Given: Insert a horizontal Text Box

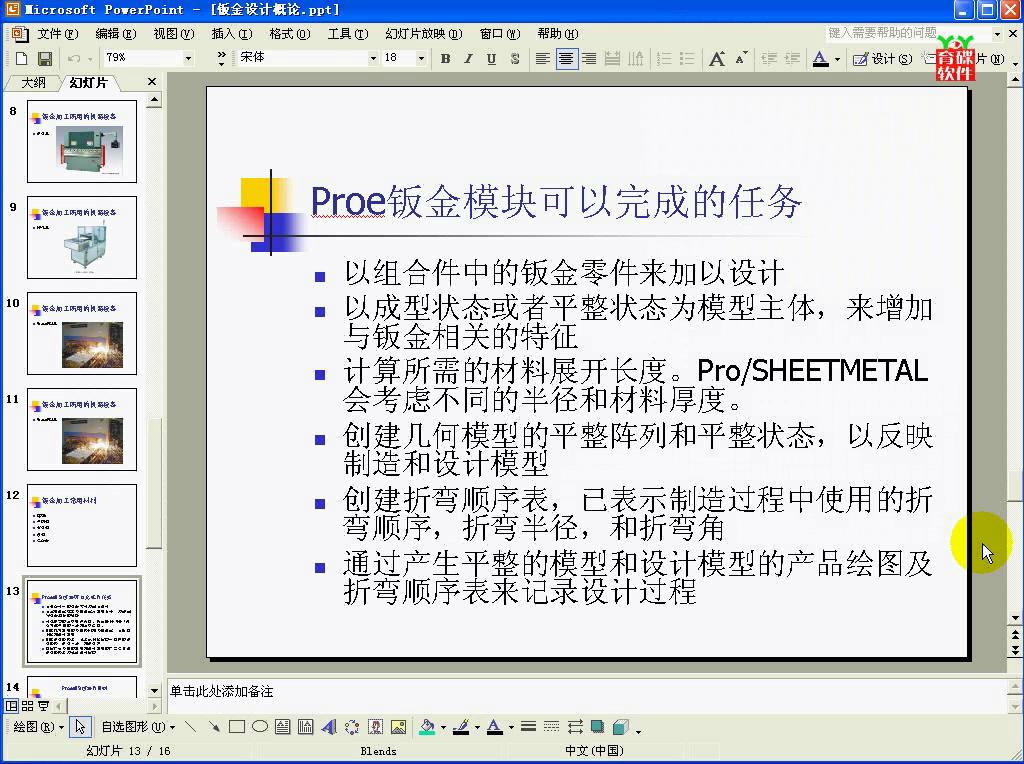Looking at the screenshot, I should click(x=283, y=727).
